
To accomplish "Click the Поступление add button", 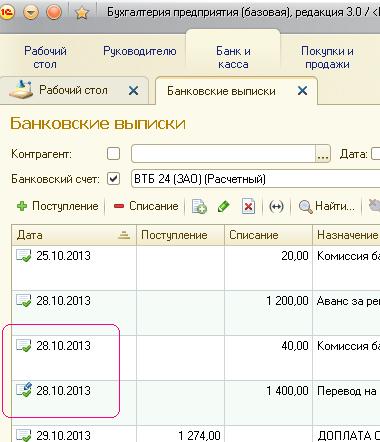I will tap(58, 206).
